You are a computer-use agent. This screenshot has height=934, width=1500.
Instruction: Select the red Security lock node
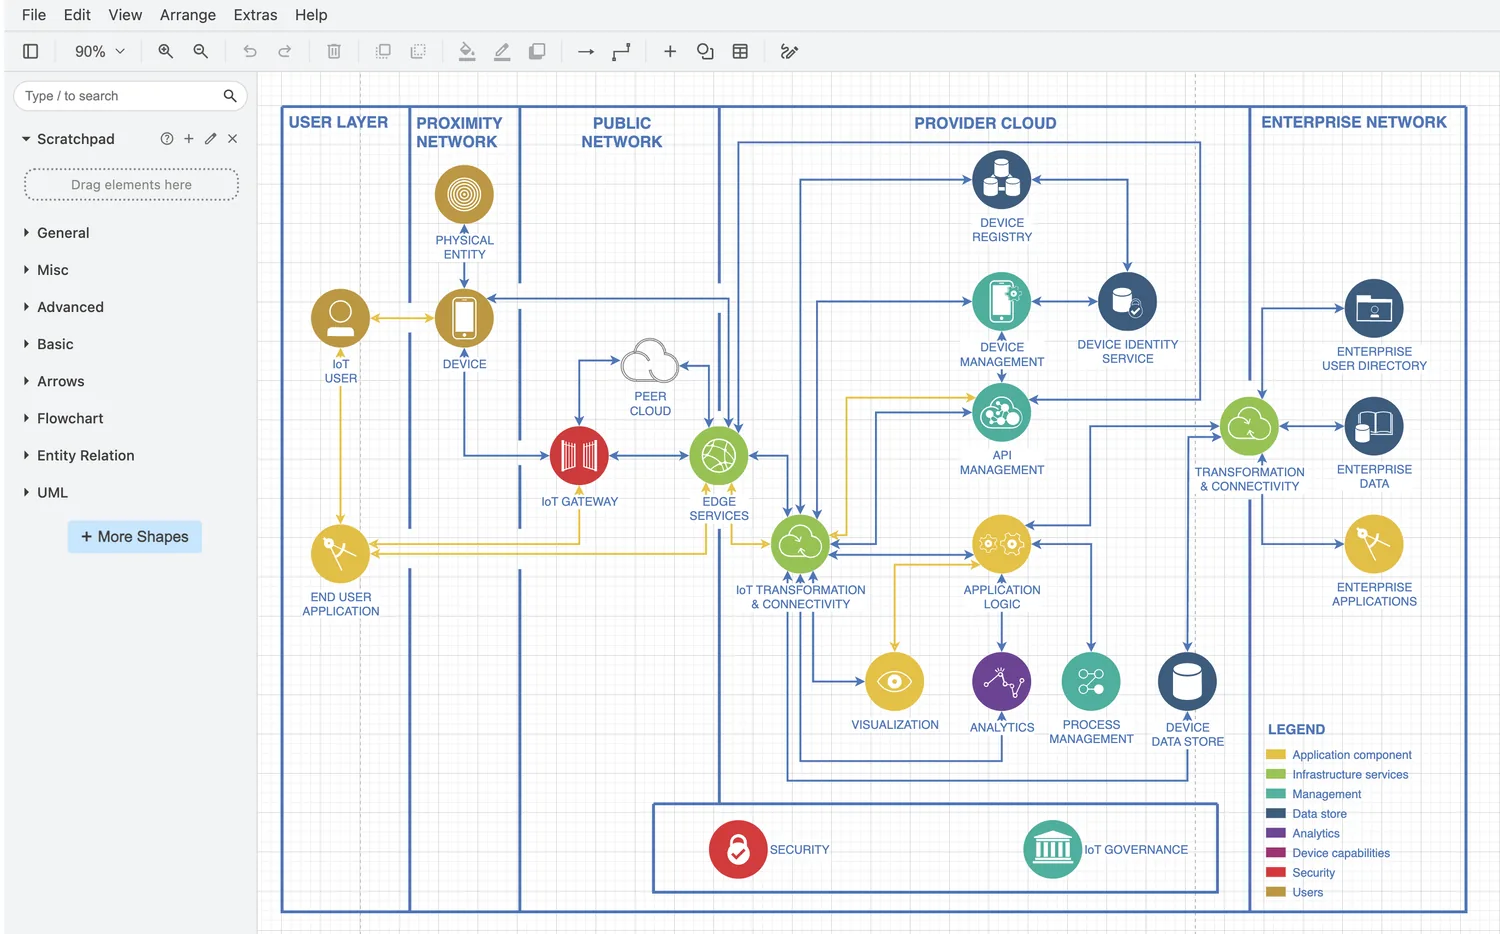click(x=738, y=849)
